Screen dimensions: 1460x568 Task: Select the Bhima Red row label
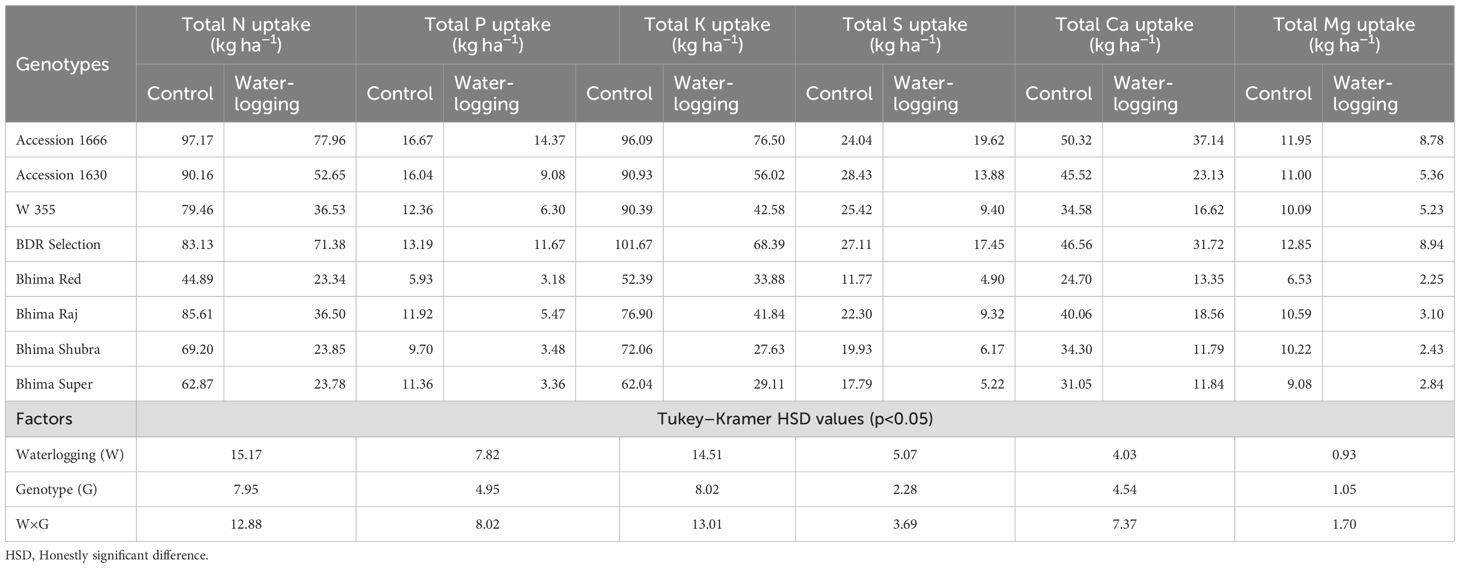point(47,280)
